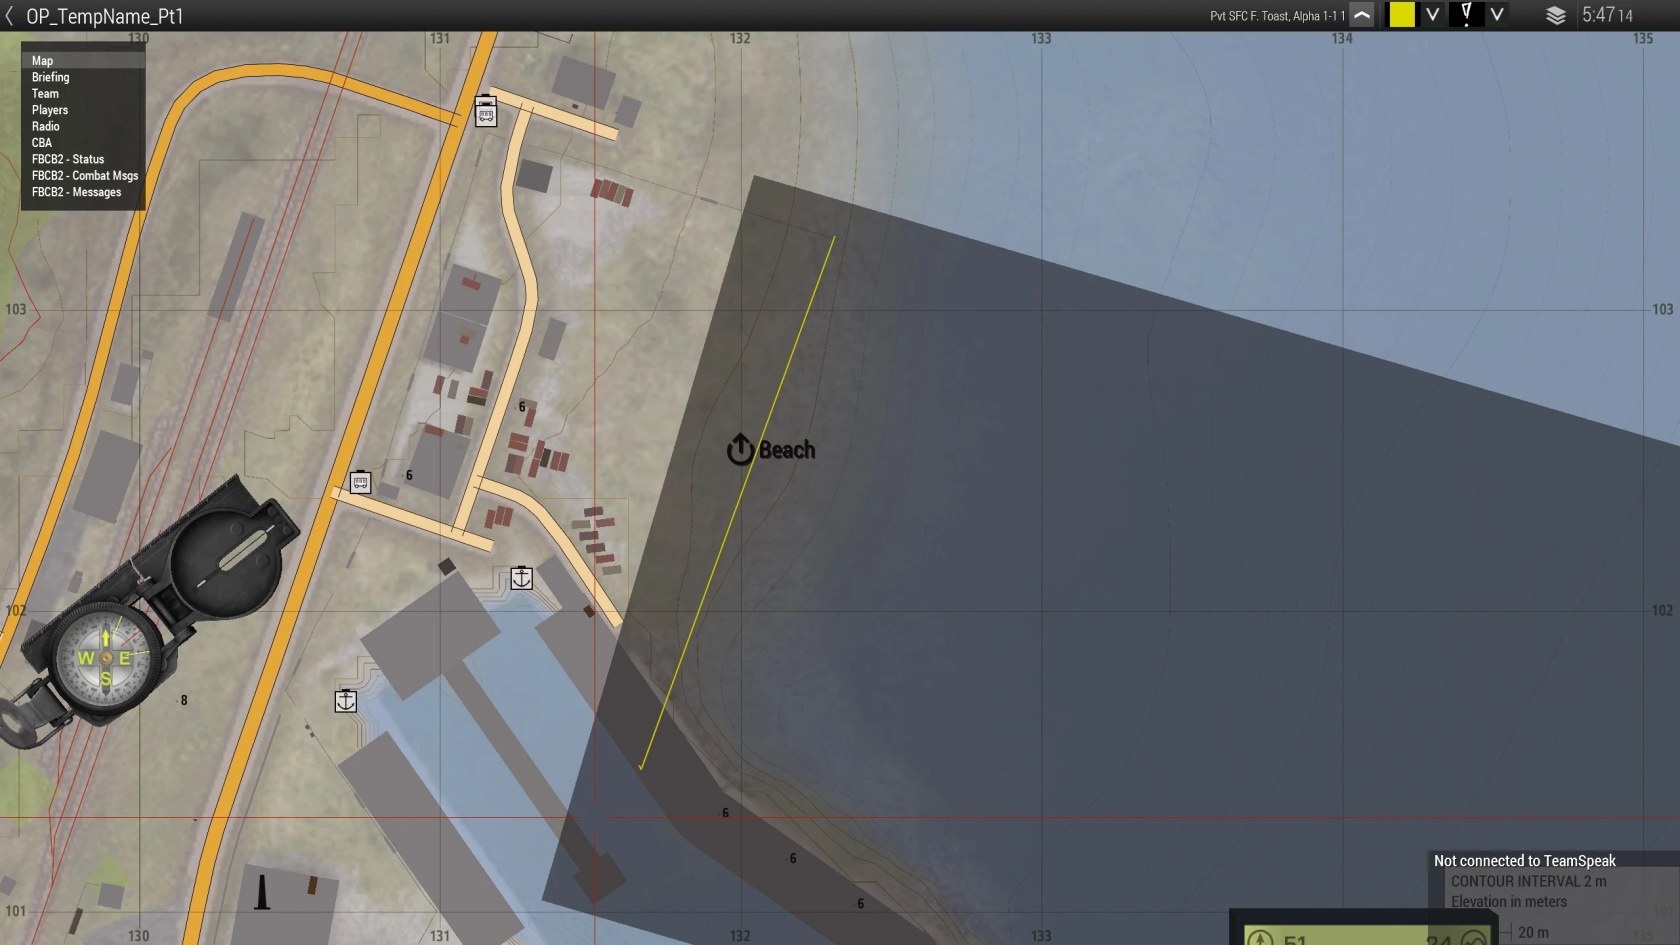Click the upper bus stop icon on the road
This screenshot has height=945, width=1680.
486,112
